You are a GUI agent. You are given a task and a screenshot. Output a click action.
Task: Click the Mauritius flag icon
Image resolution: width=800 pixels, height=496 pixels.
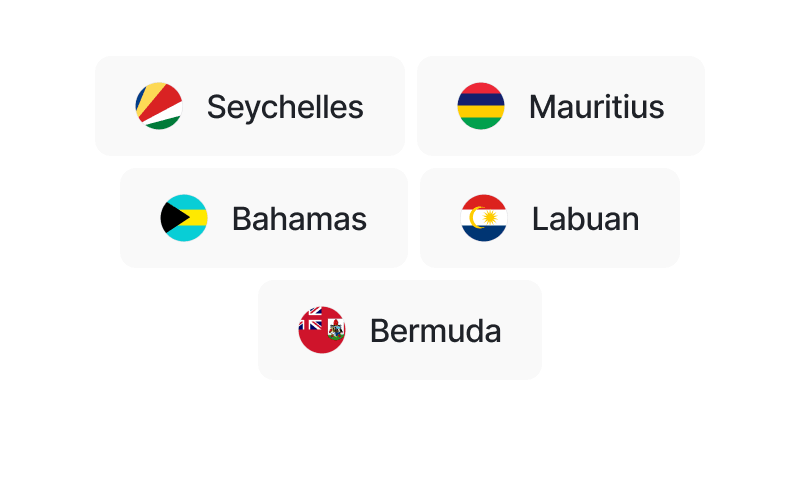481,106
